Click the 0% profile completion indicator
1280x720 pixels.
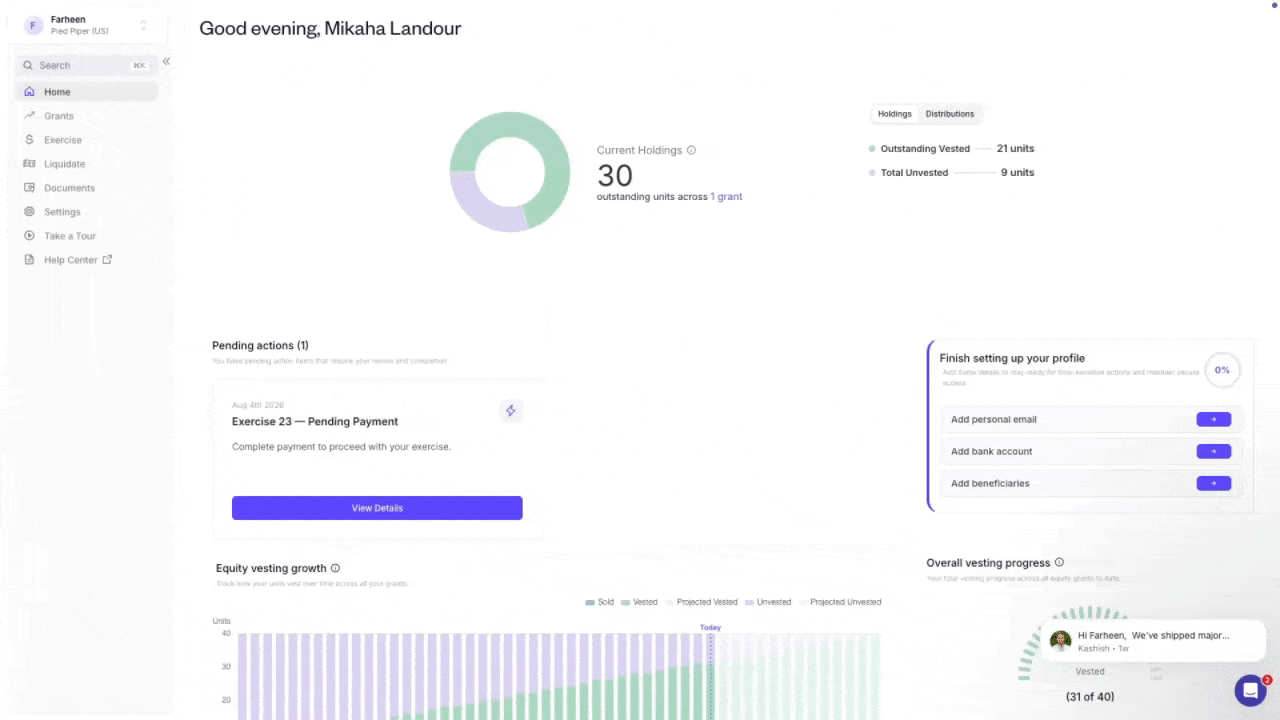(1222, 370)
